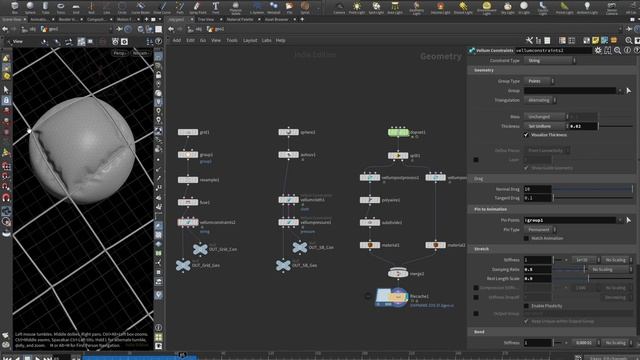Viewport: 640px width, 360px height.
Task: Switch to the Asset Browser tab
Action: (x=276, y=19)
